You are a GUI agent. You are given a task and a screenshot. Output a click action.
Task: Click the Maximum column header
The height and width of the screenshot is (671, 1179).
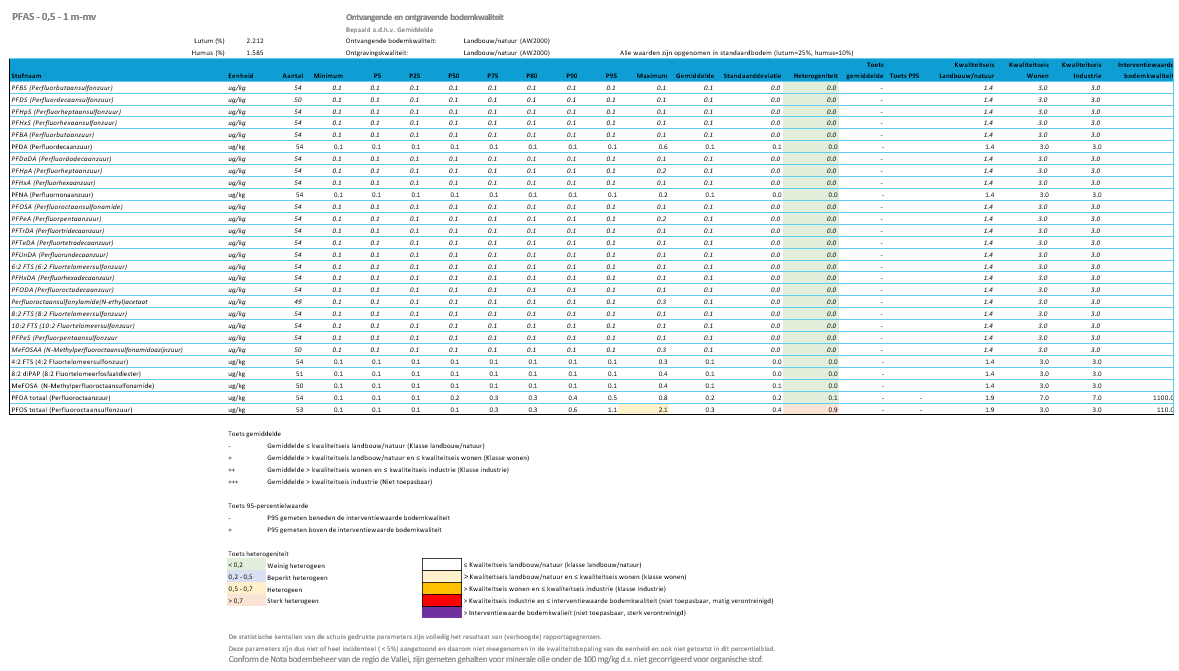(651, 75)
